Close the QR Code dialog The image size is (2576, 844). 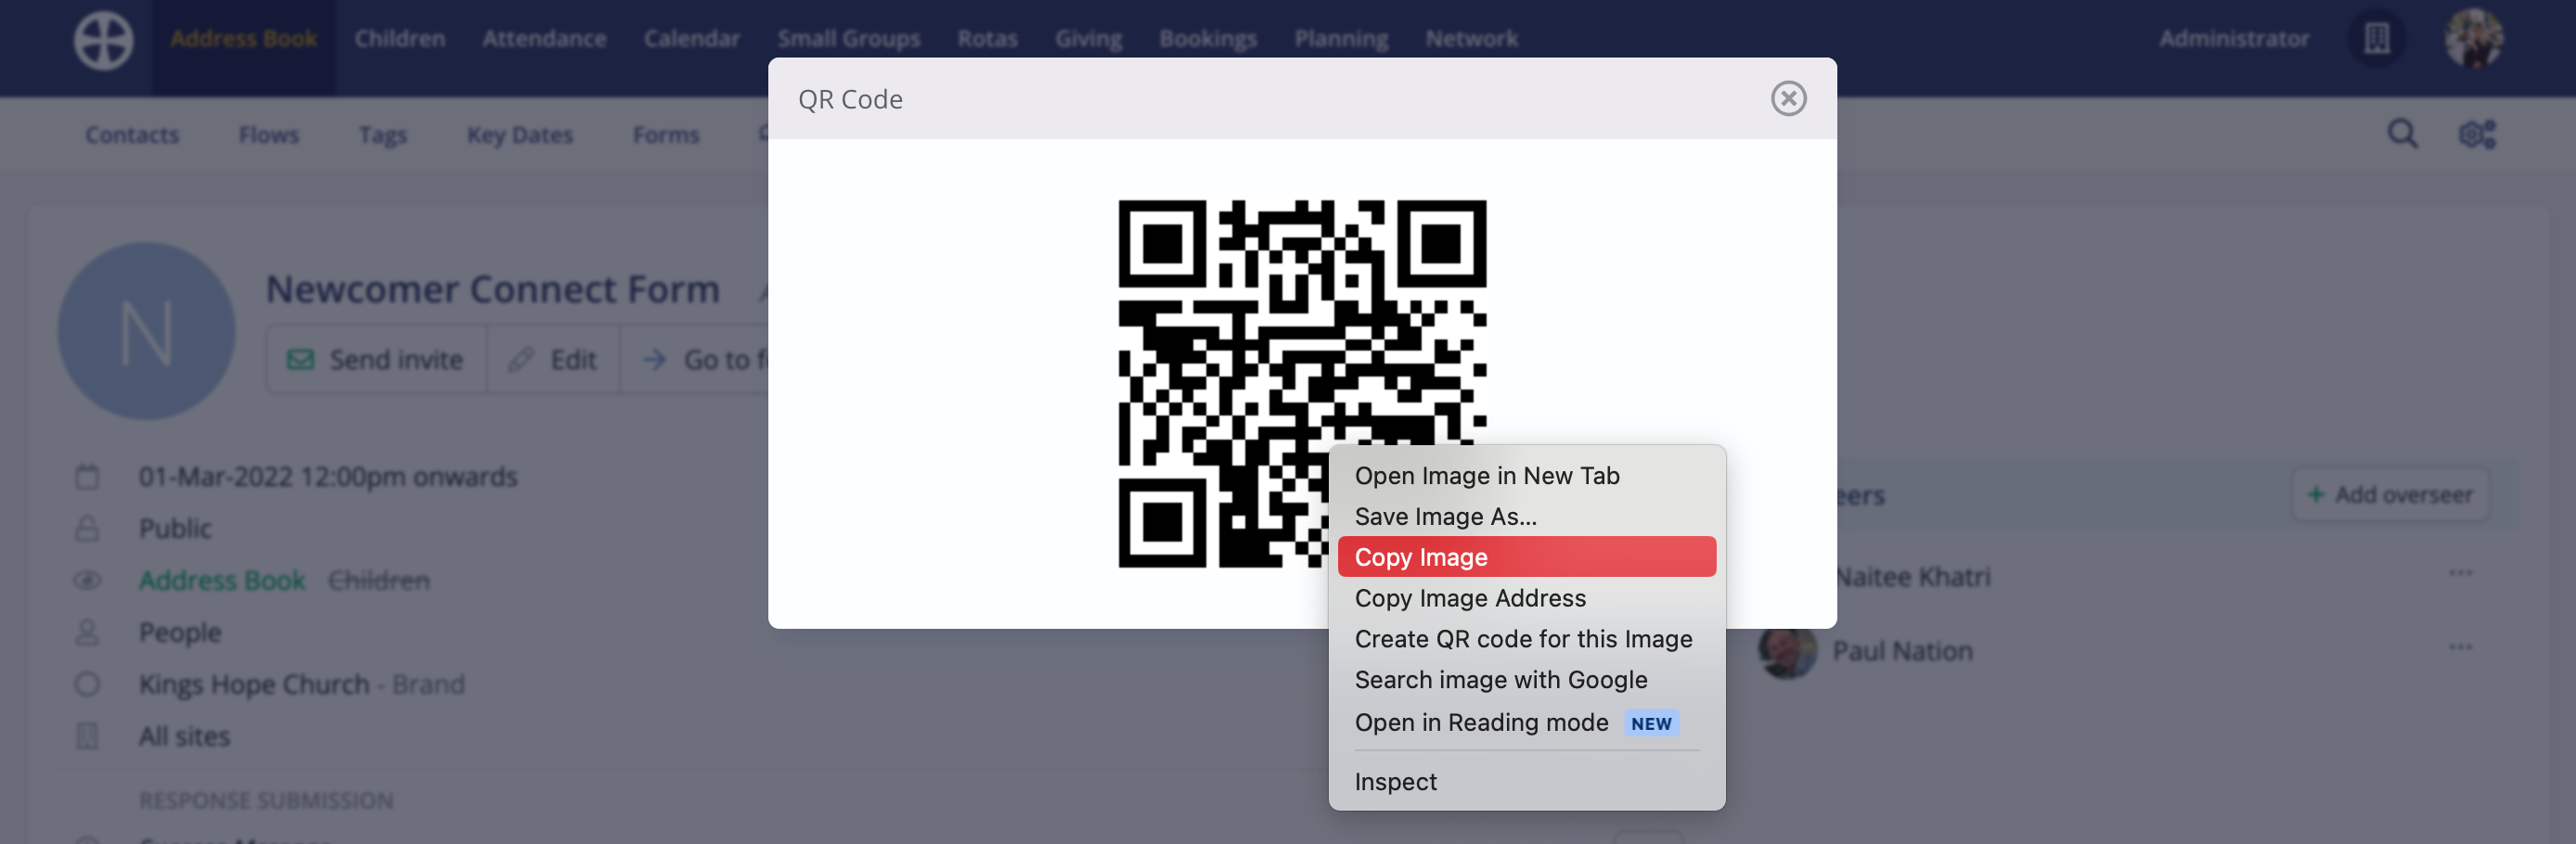(1788, 98)
